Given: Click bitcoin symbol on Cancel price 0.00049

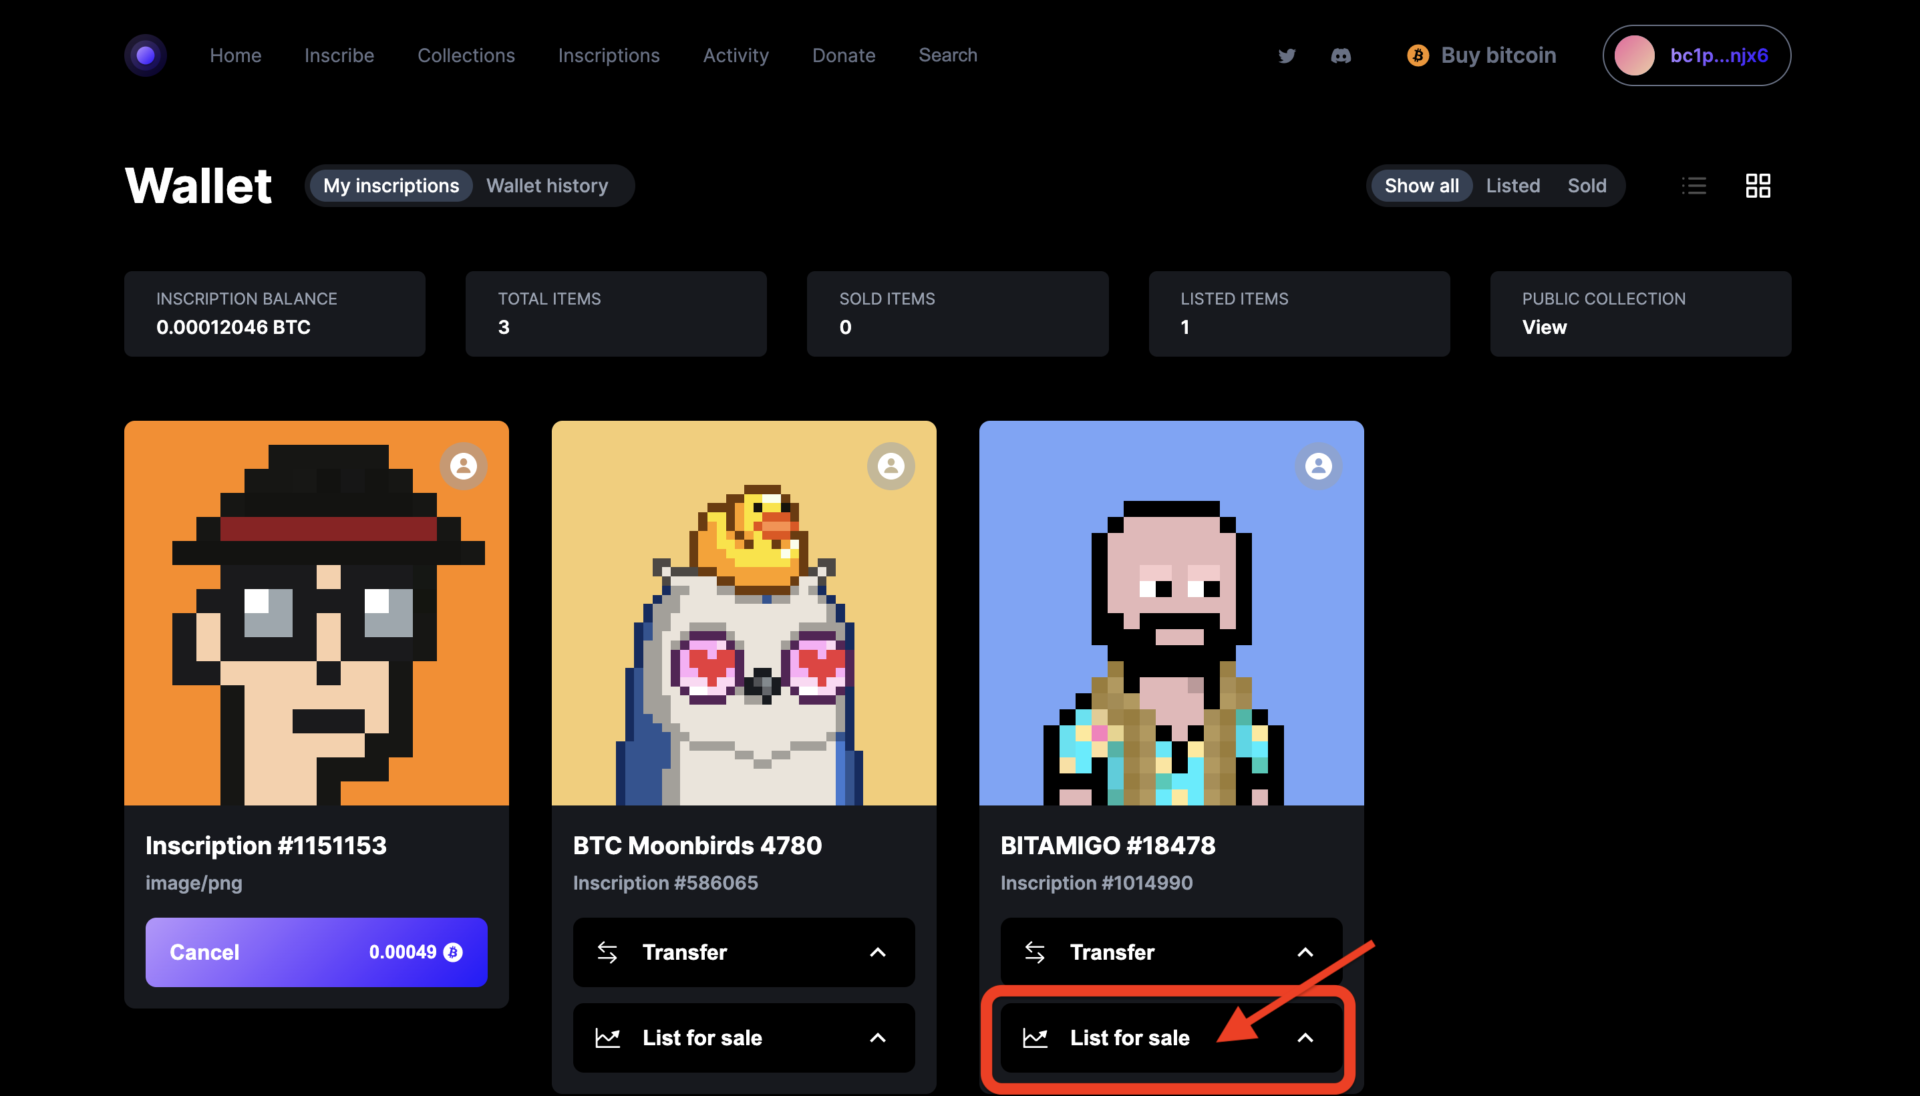Looking at the screenshot, I should [453, 952].
